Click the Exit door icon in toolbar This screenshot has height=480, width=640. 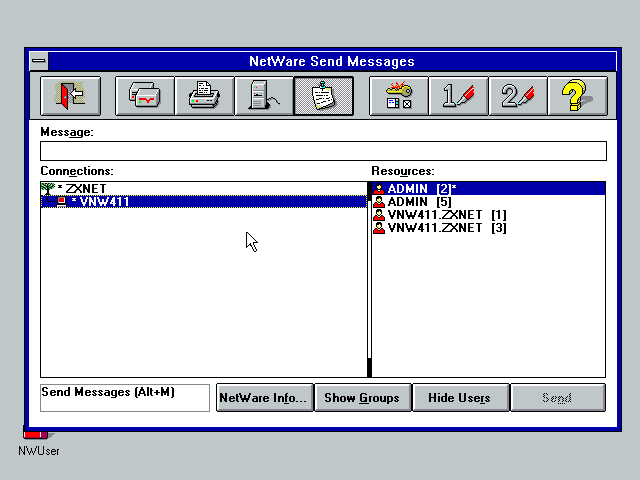[x=70, y=96]
